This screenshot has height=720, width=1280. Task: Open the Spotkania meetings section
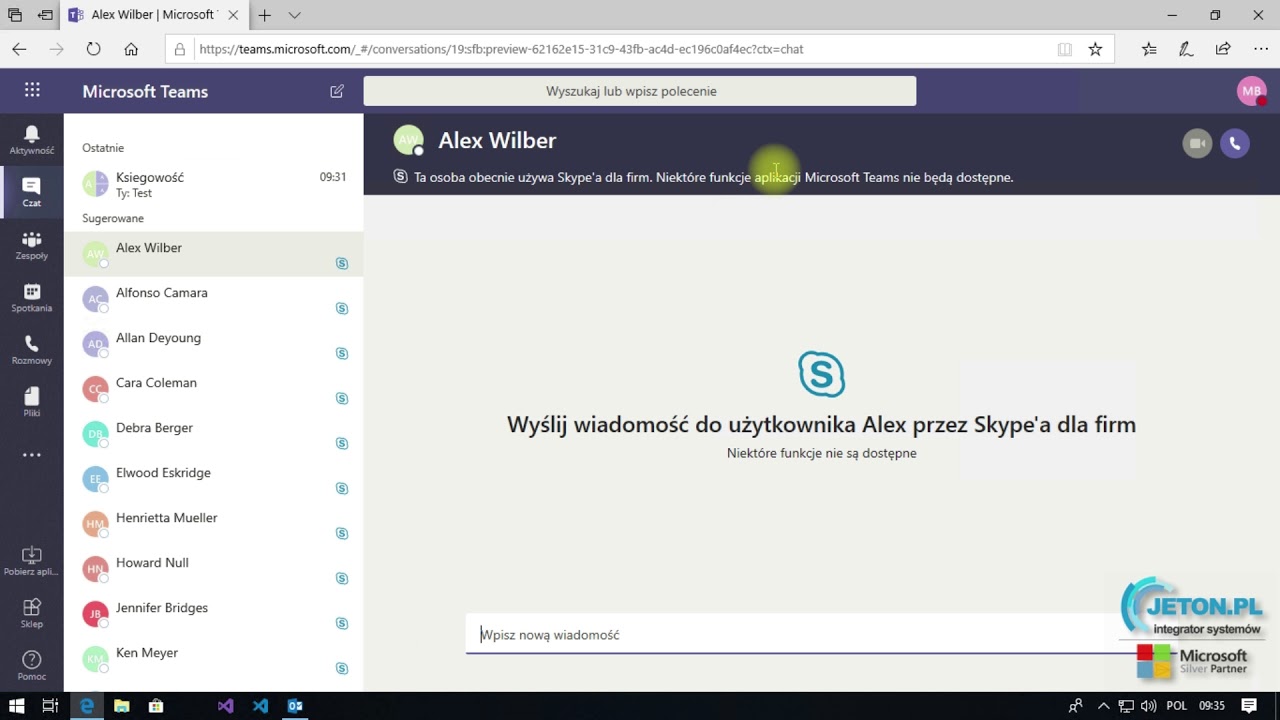coord(32,297)
